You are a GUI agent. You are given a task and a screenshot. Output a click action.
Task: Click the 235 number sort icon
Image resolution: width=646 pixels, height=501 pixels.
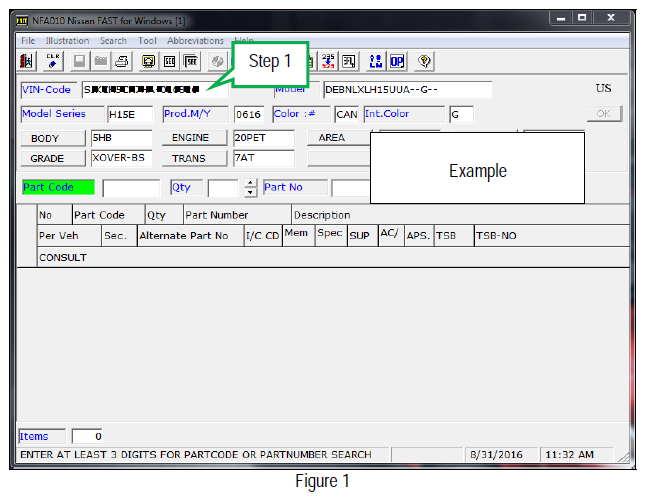pyautogui.click(x=328, y=61)
